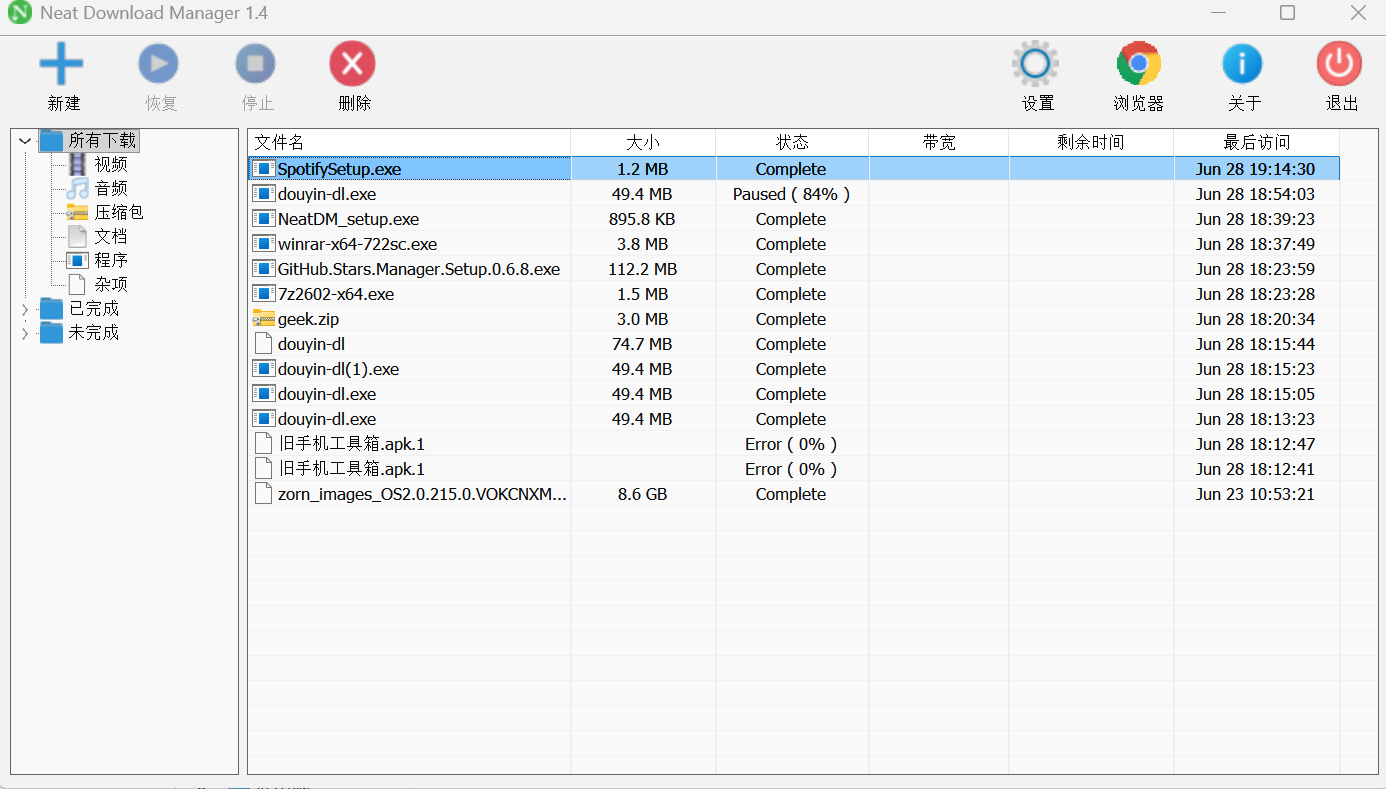Click Jun 23 10:53:21 date cell

point(1255,494)
